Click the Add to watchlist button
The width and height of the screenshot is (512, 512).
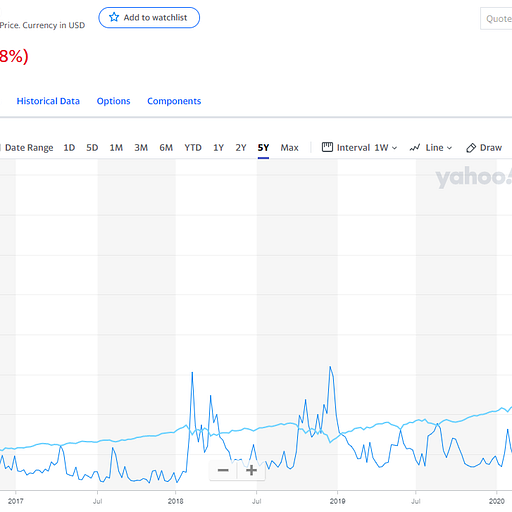149,18
